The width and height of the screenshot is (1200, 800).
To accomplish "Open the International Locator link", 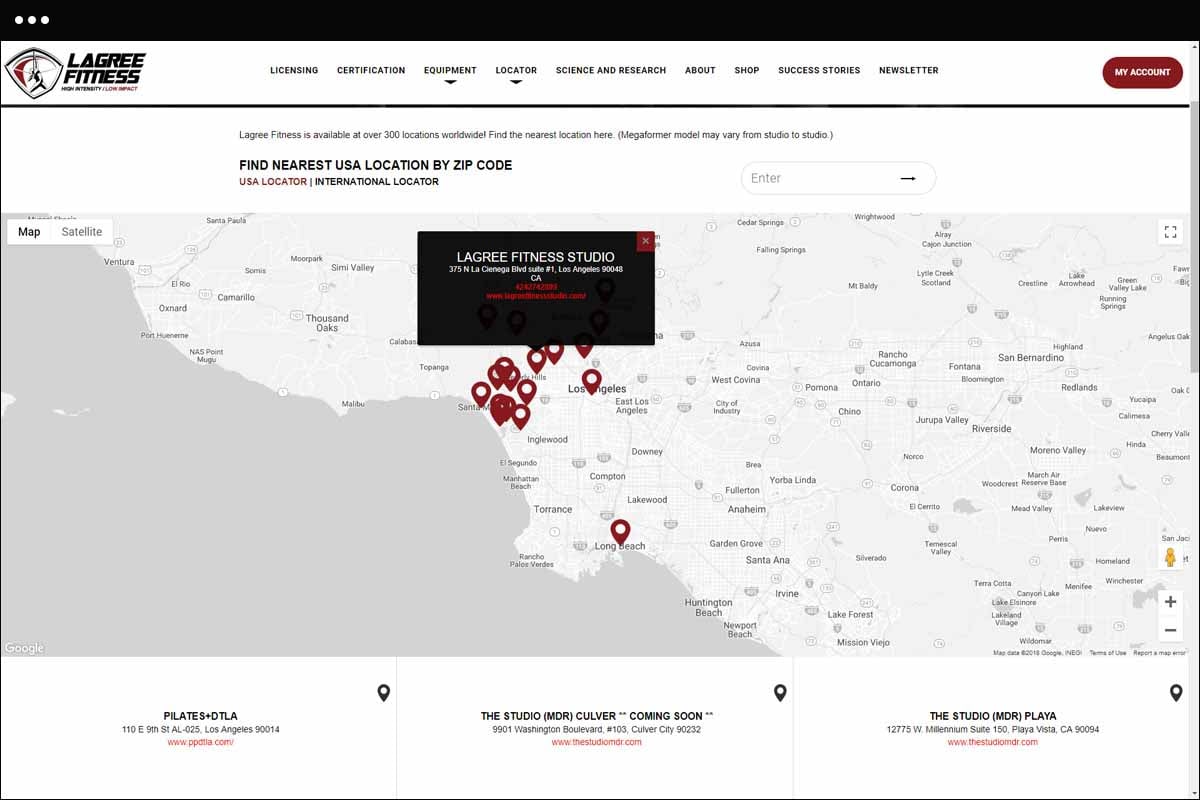I will tap(376, 182).
